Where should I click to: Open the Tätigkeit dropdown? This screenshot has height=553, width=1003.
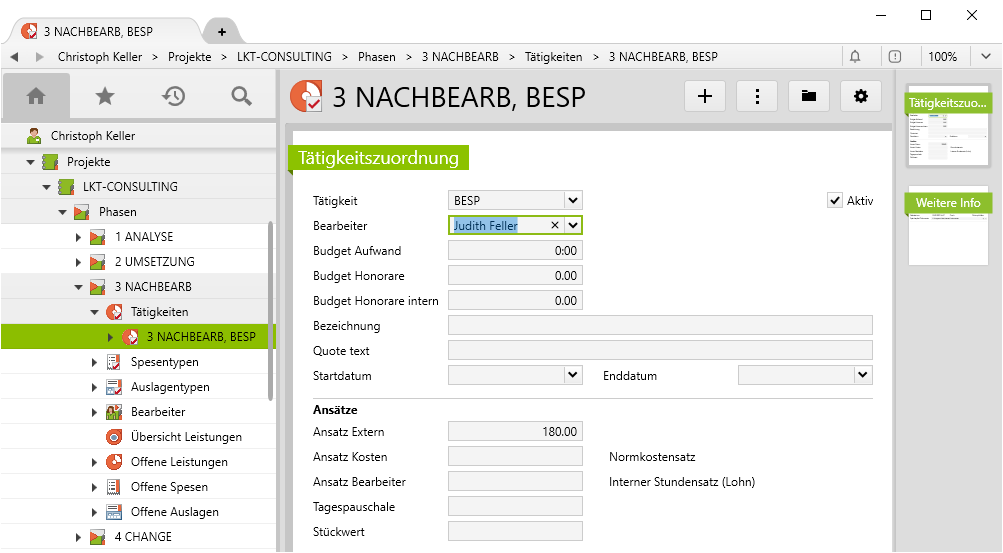pos(572,200)
